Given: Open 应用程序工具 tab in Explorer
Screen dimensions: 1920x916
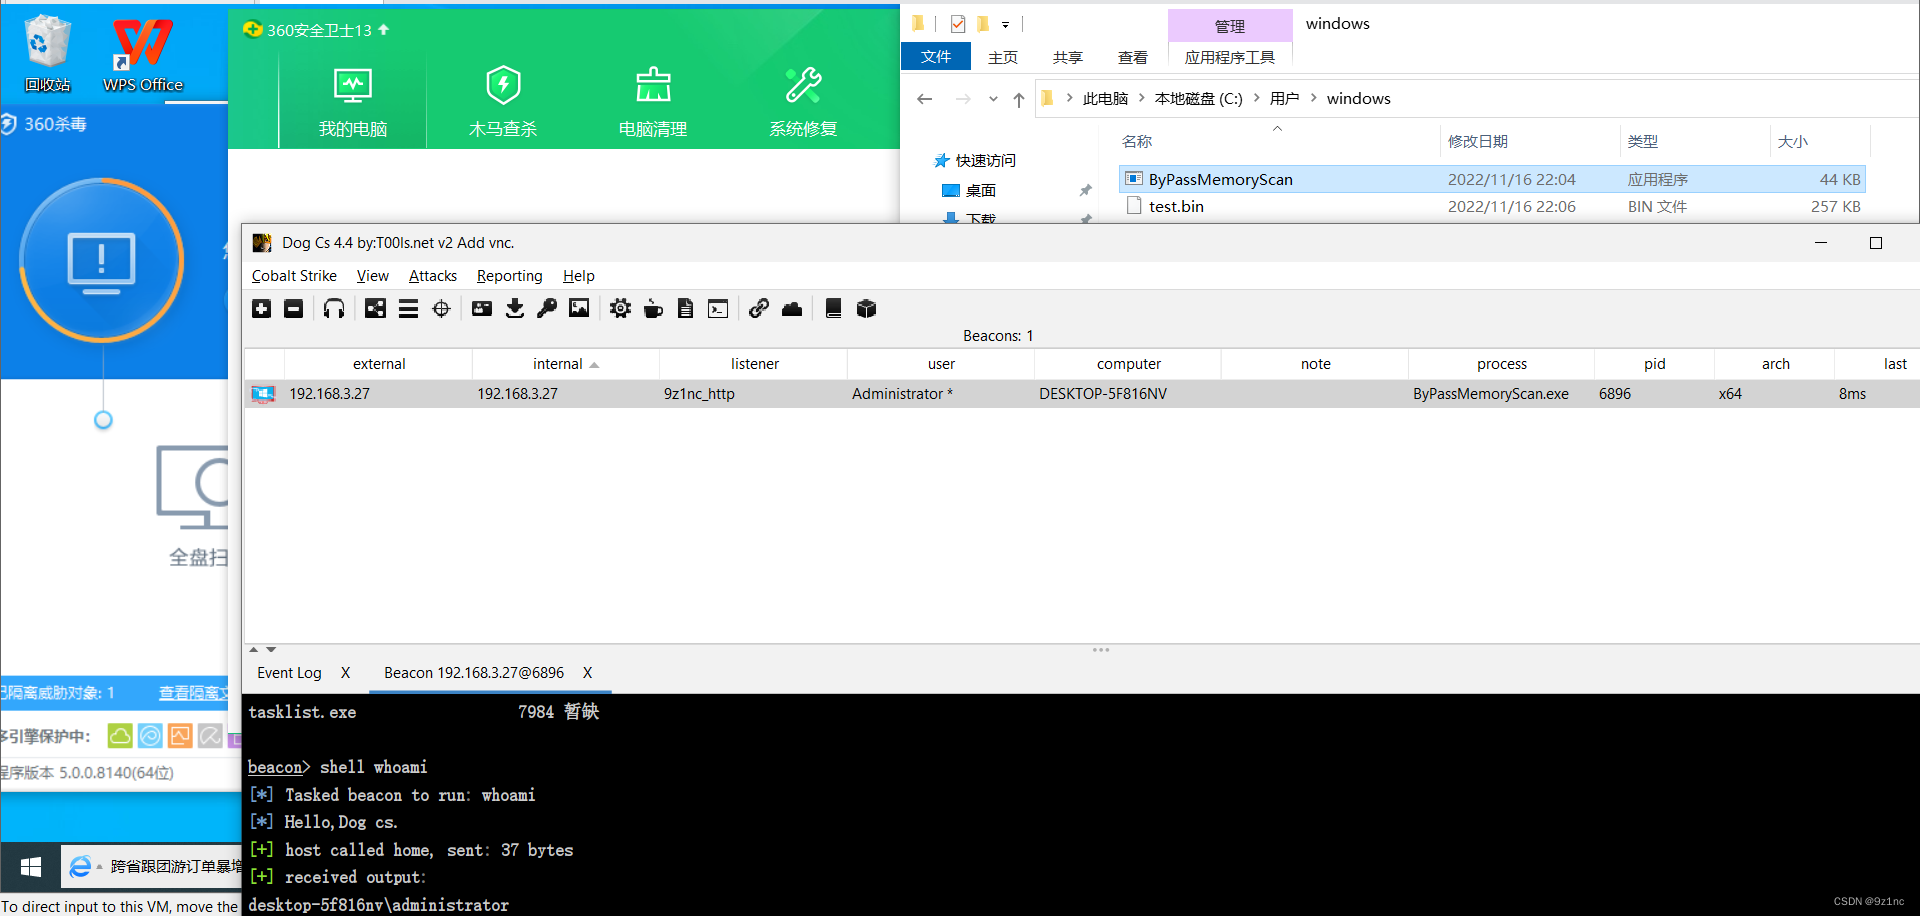Looking at the screenshot, I should click(x=1230, y=57).
